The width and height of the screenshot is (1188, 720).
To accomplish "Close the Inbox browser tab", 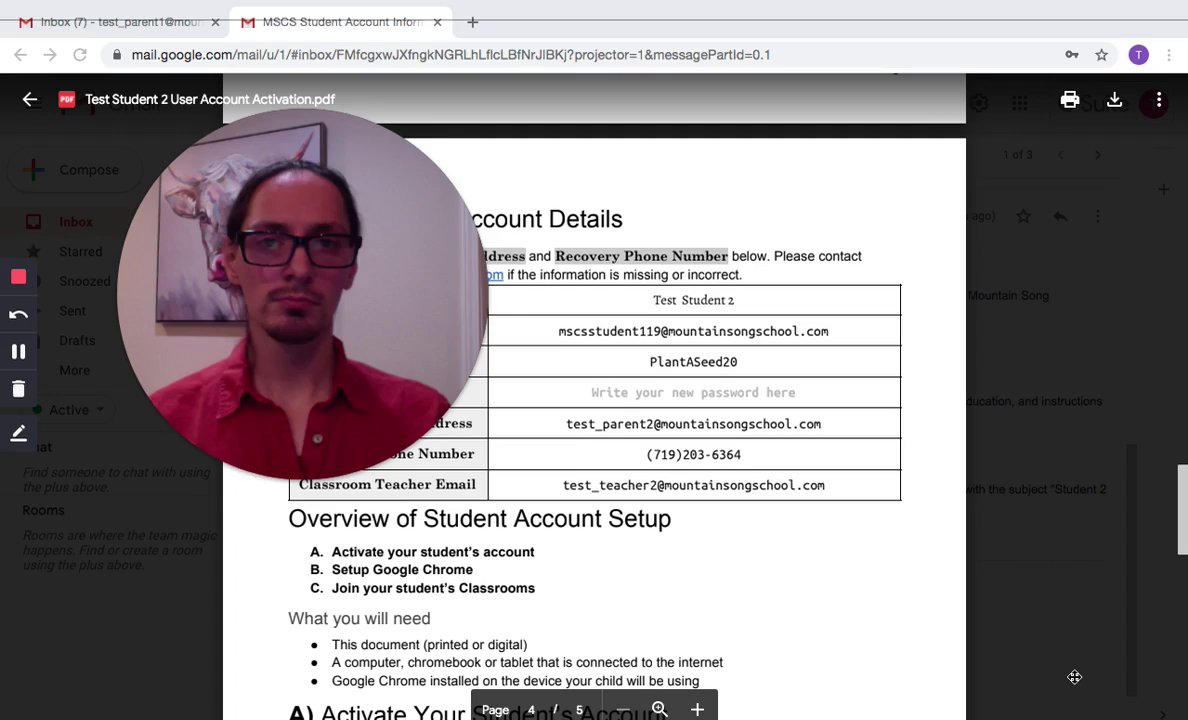I will pyautogui.click(x=215, y=22).
